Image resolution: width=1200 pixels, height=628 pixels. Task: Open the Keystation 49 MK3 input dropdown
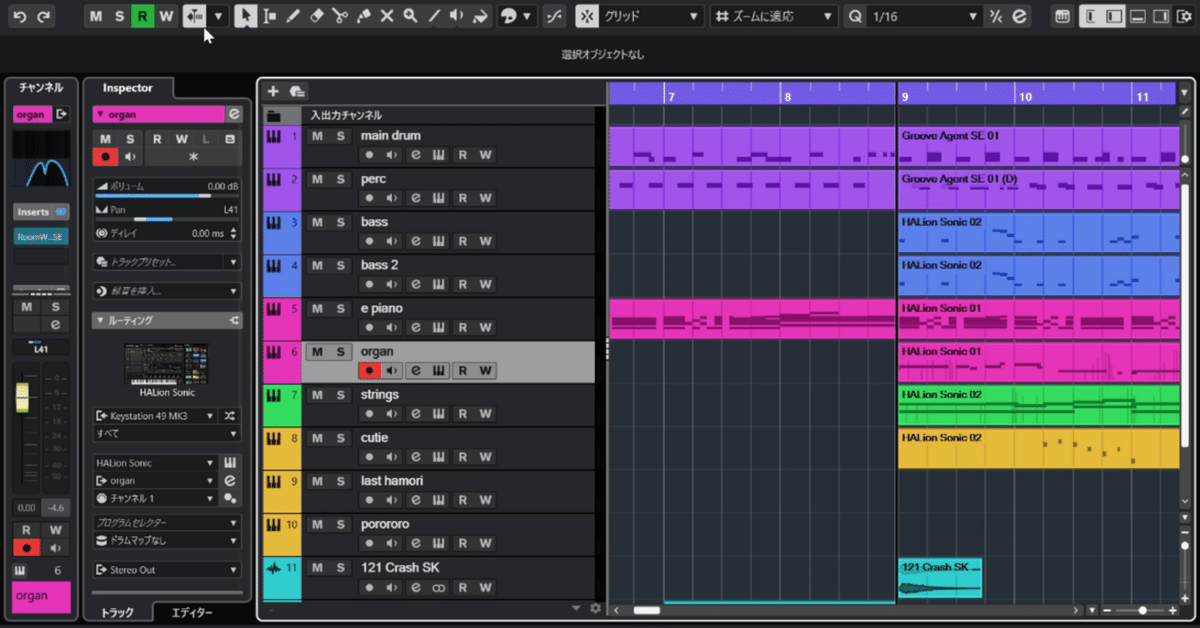(156, 416)
